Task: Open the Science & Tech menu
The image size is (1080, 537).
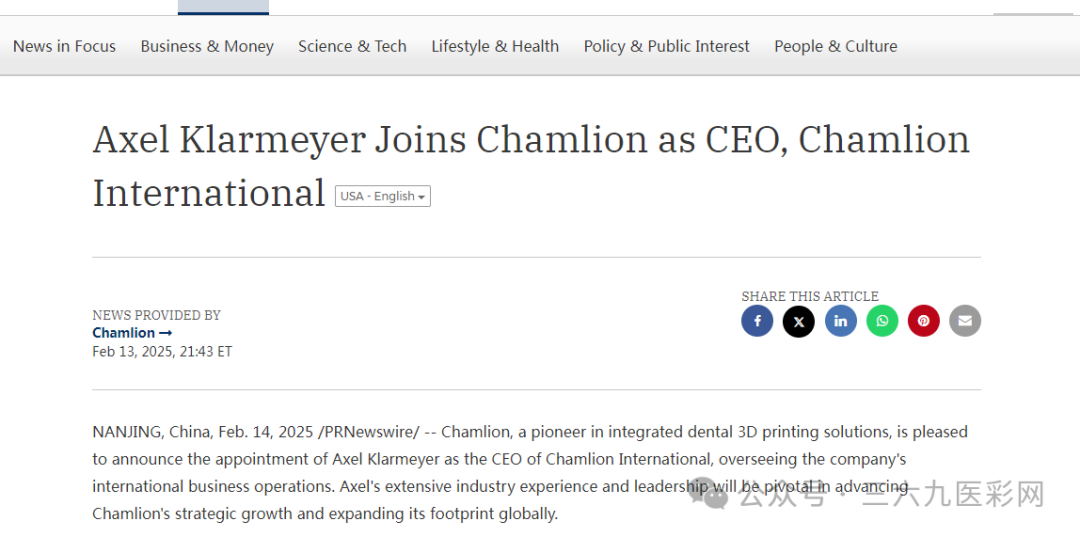Action: 353,46
